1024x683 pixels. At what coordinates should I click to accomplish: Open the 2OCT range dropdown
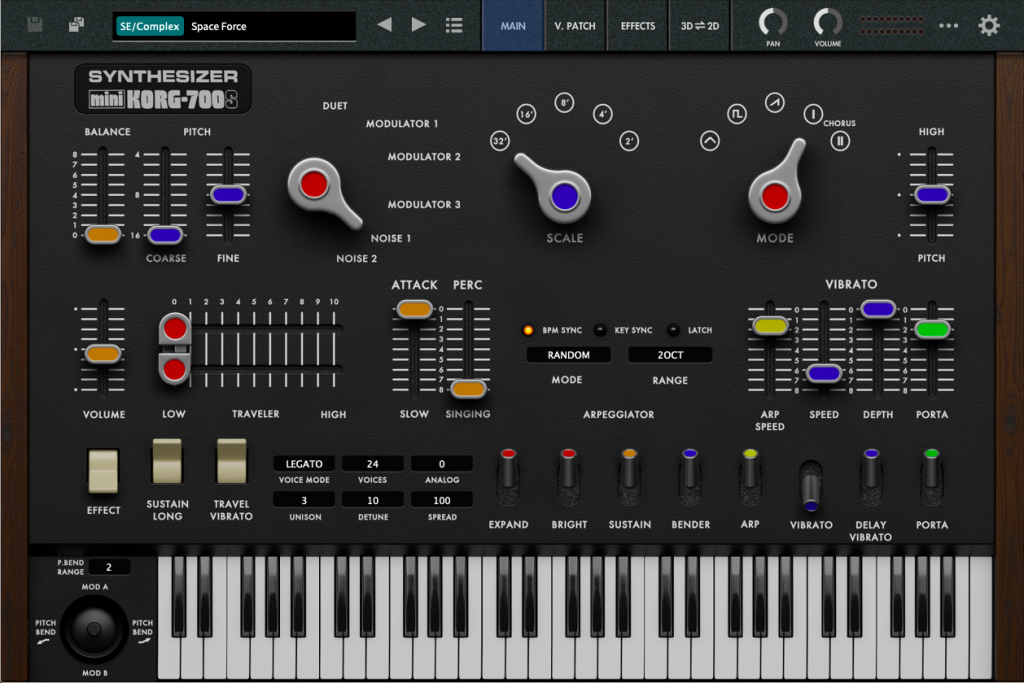point(670,355)
